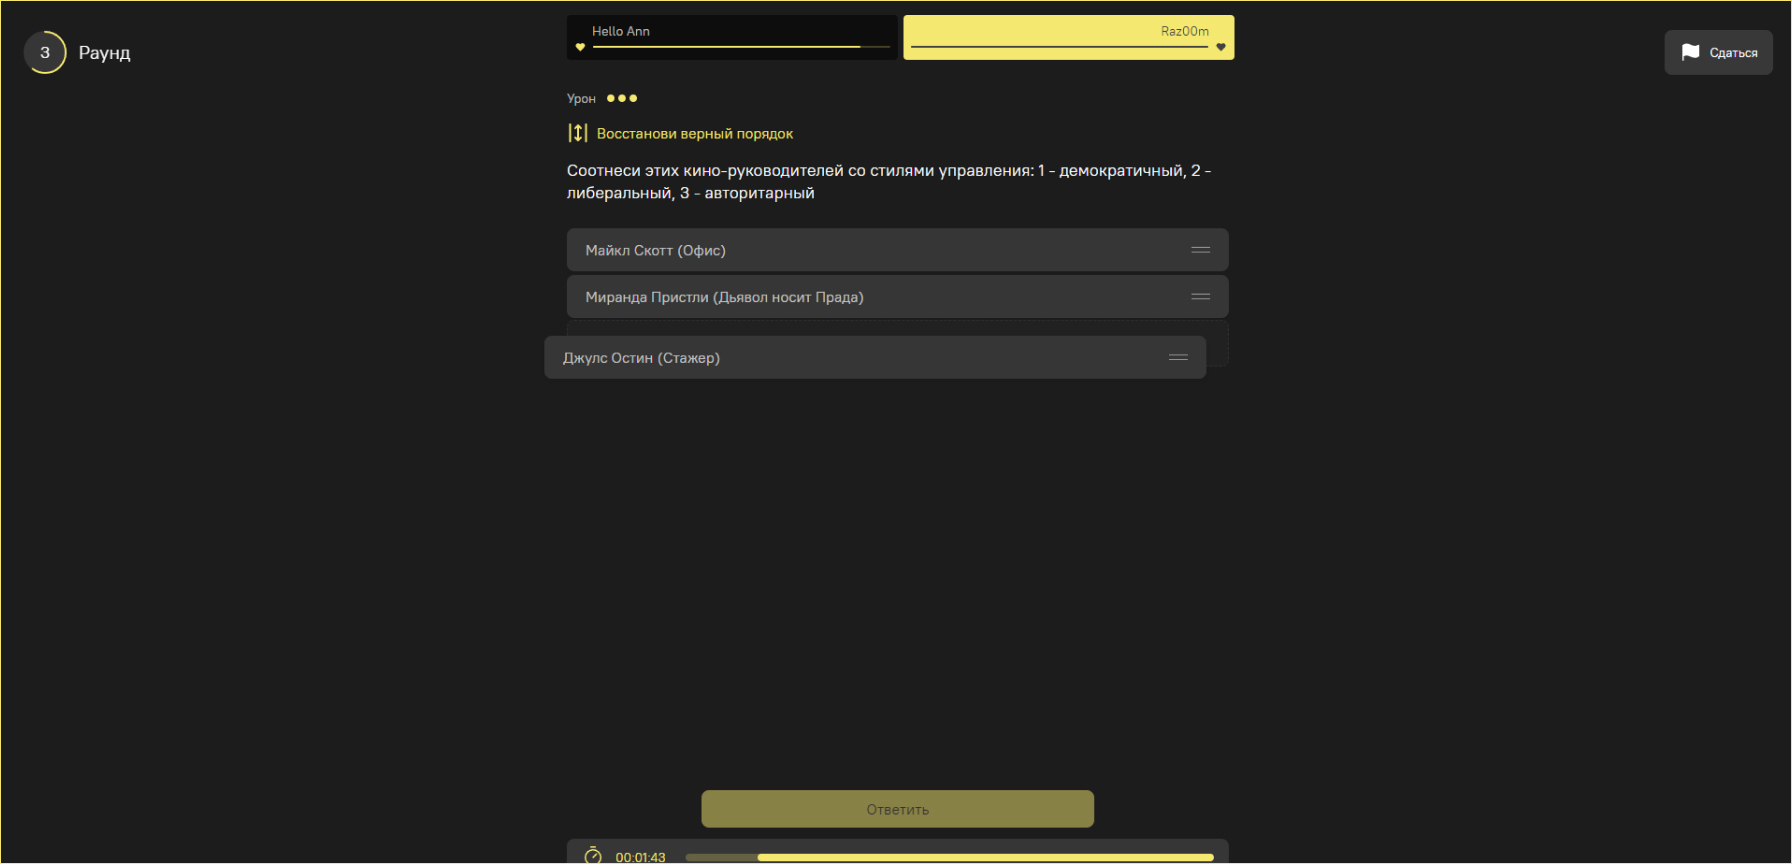Click the Сдаться surrender button

(1718, 52)
